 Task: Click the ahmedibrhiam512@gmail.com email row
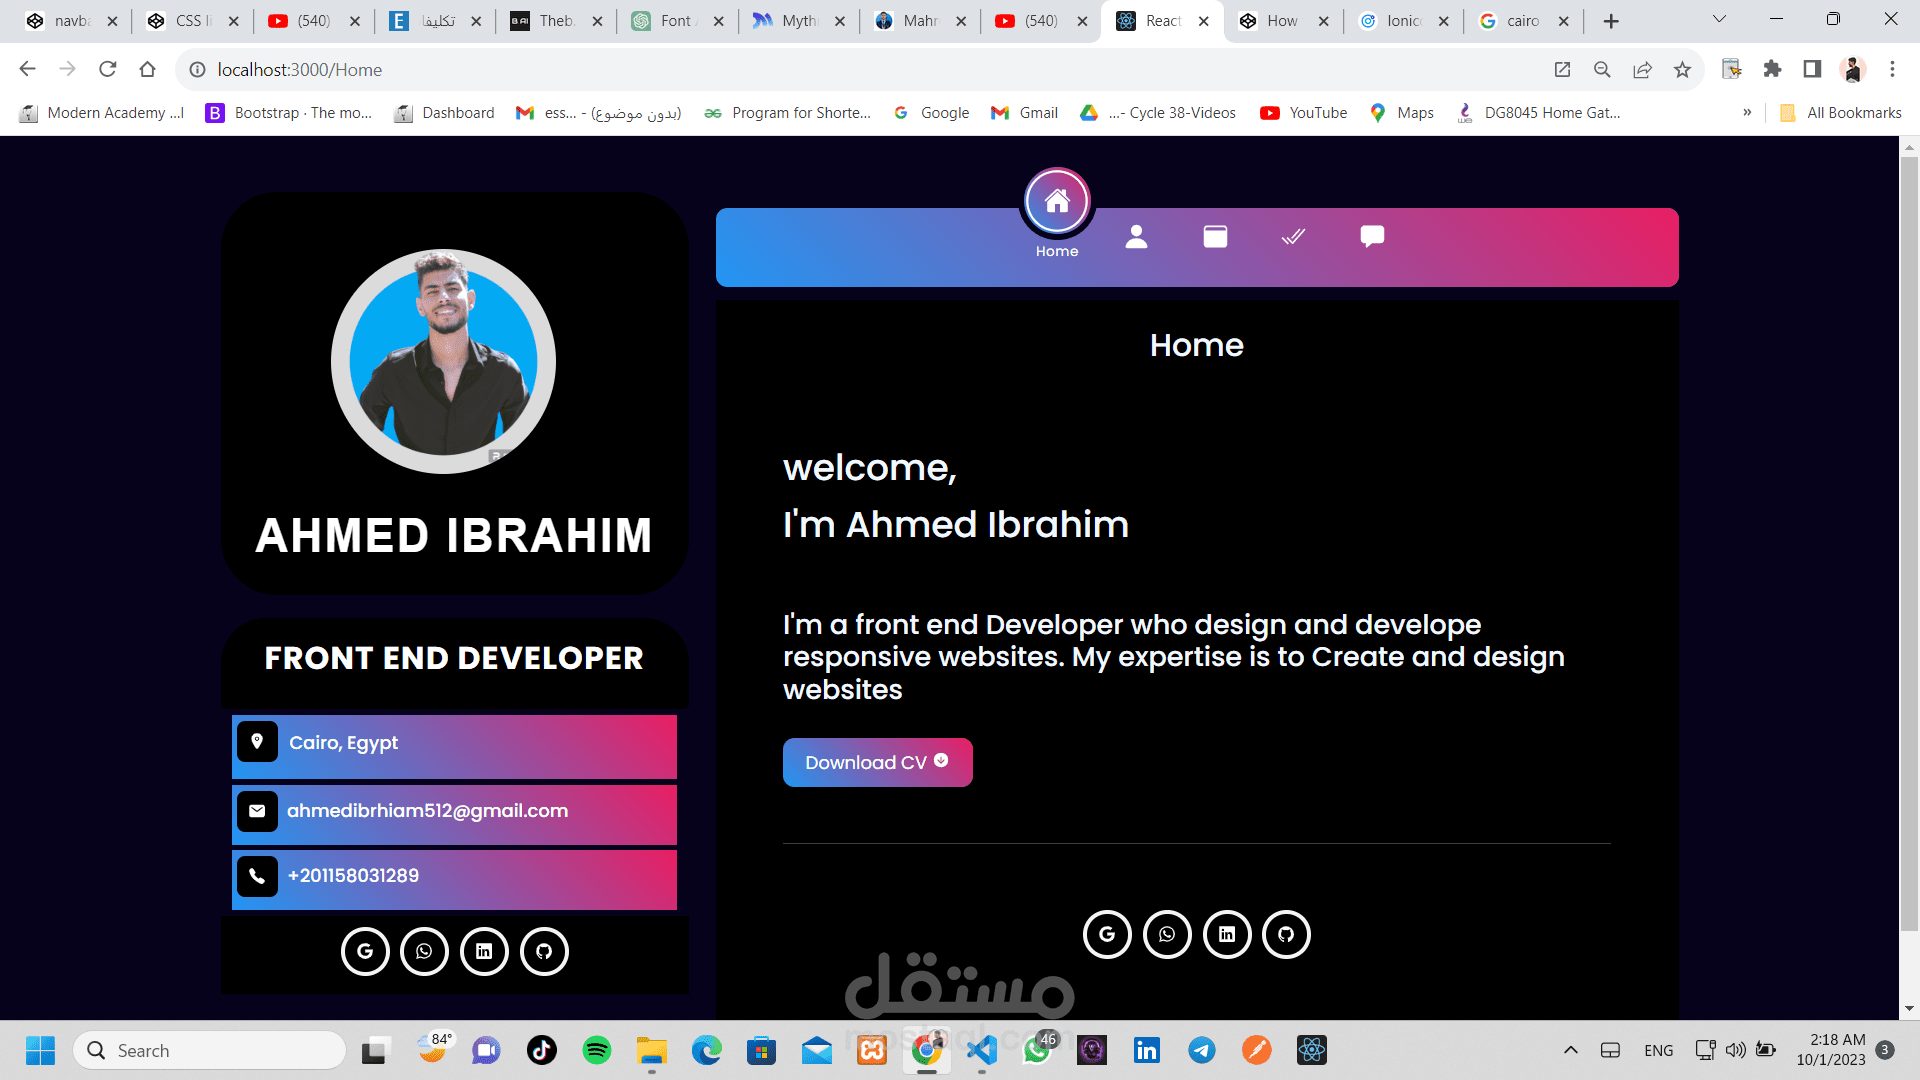point(454,811)
